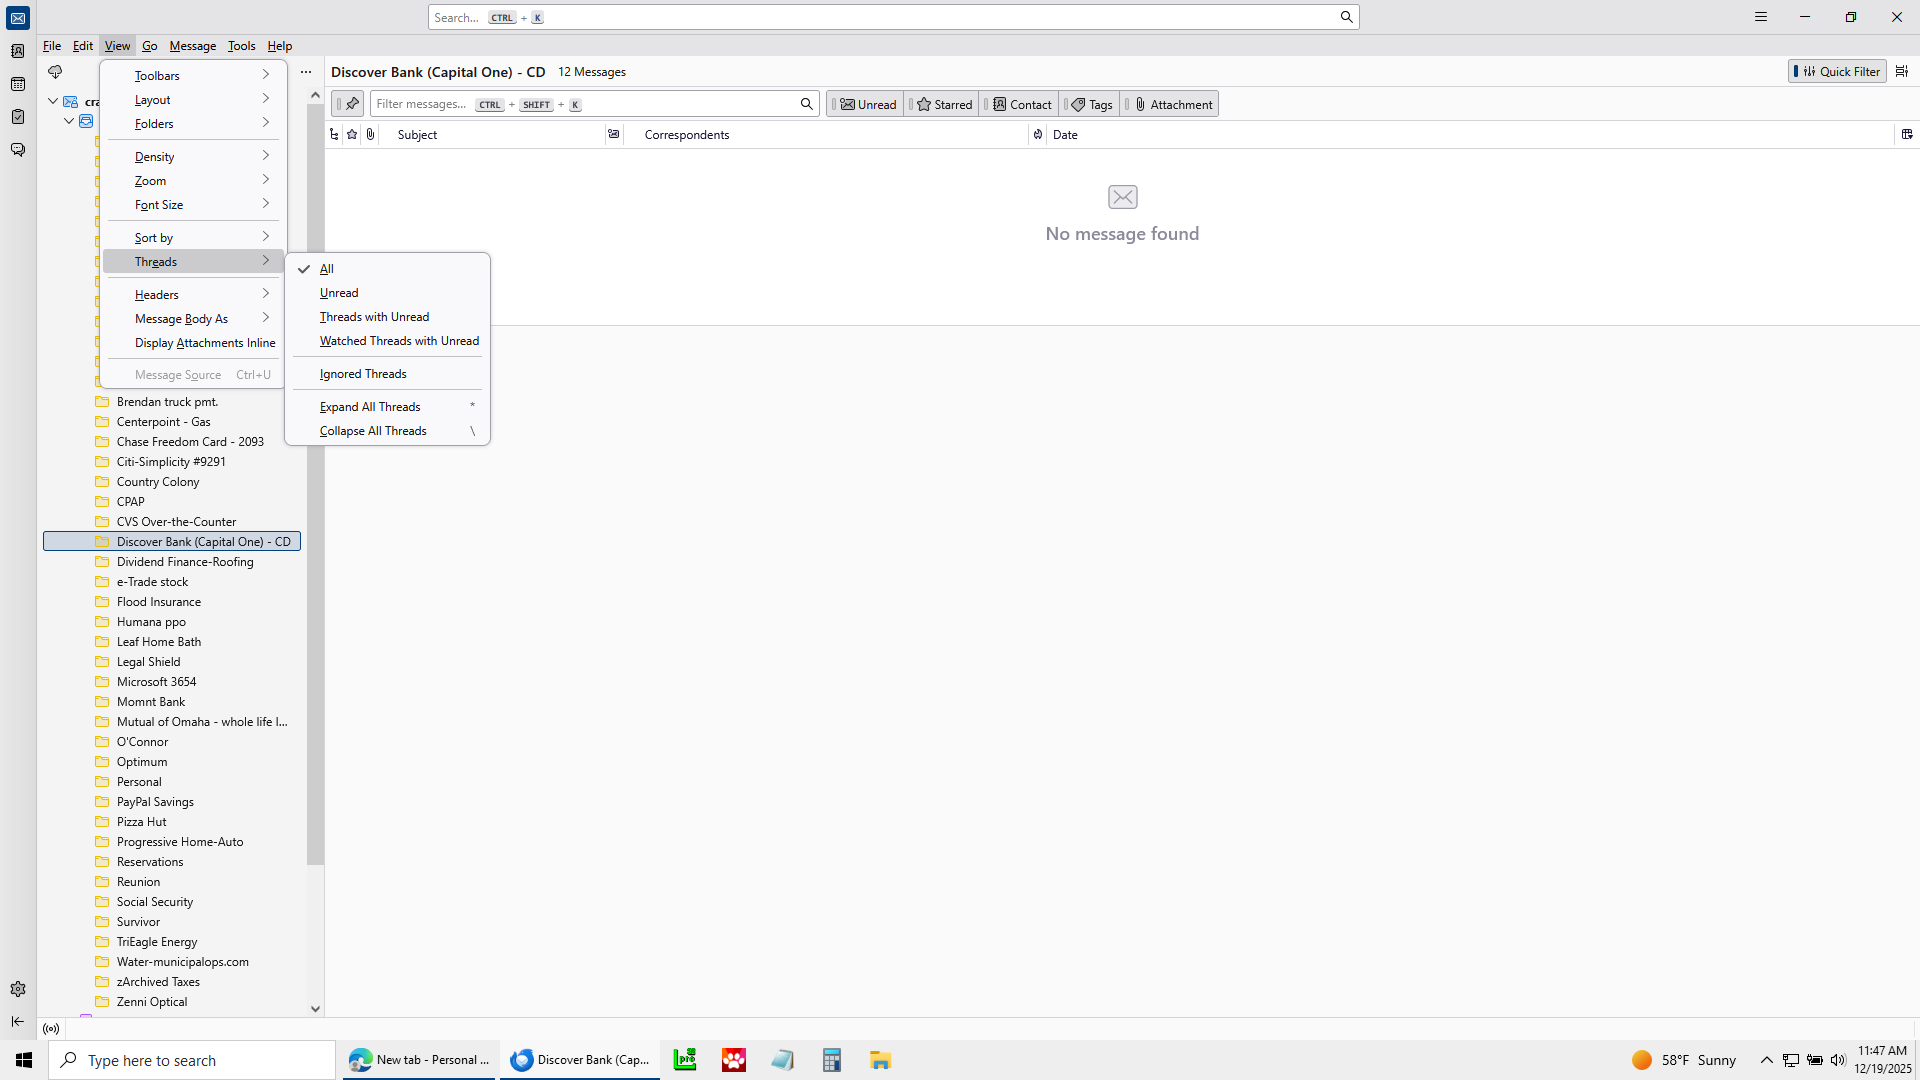Click Expand All Threads

[370, 407]
